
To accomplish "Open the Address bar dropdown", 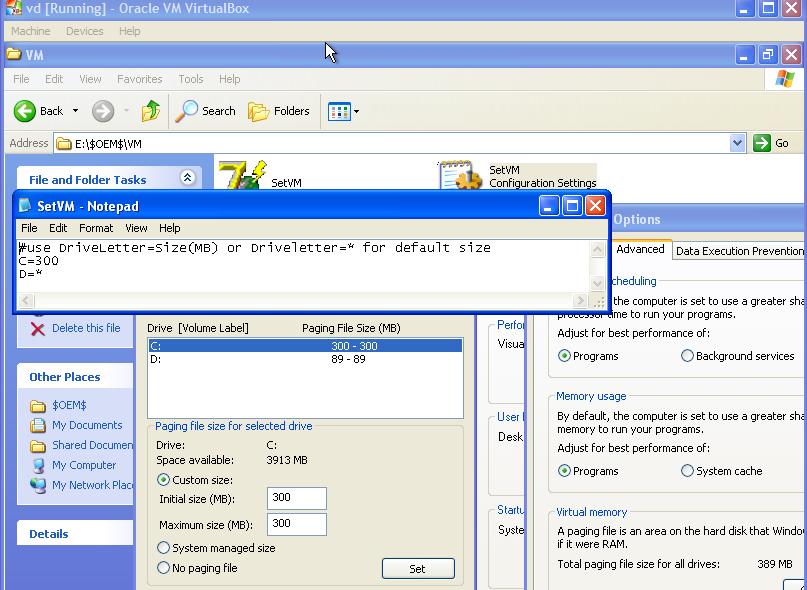I will point(737,143).
